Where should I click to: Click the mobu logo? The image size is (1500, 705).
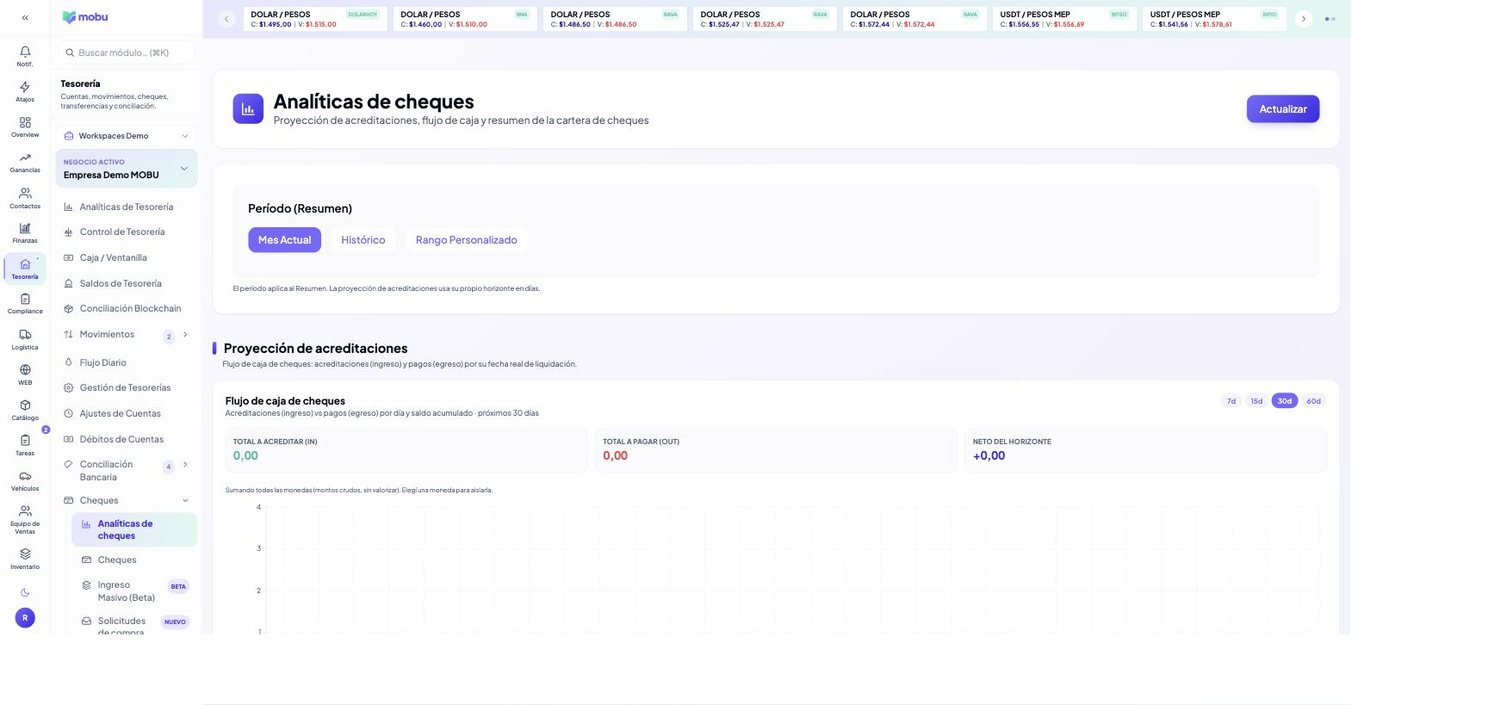[x=85, y=17]
